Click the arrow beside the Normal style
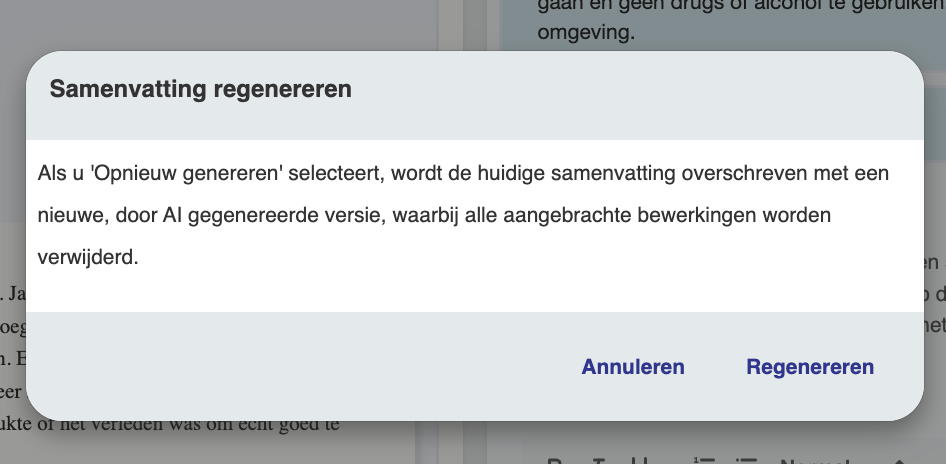The width and height of the screenshot is (946, 464). [897, 461]
